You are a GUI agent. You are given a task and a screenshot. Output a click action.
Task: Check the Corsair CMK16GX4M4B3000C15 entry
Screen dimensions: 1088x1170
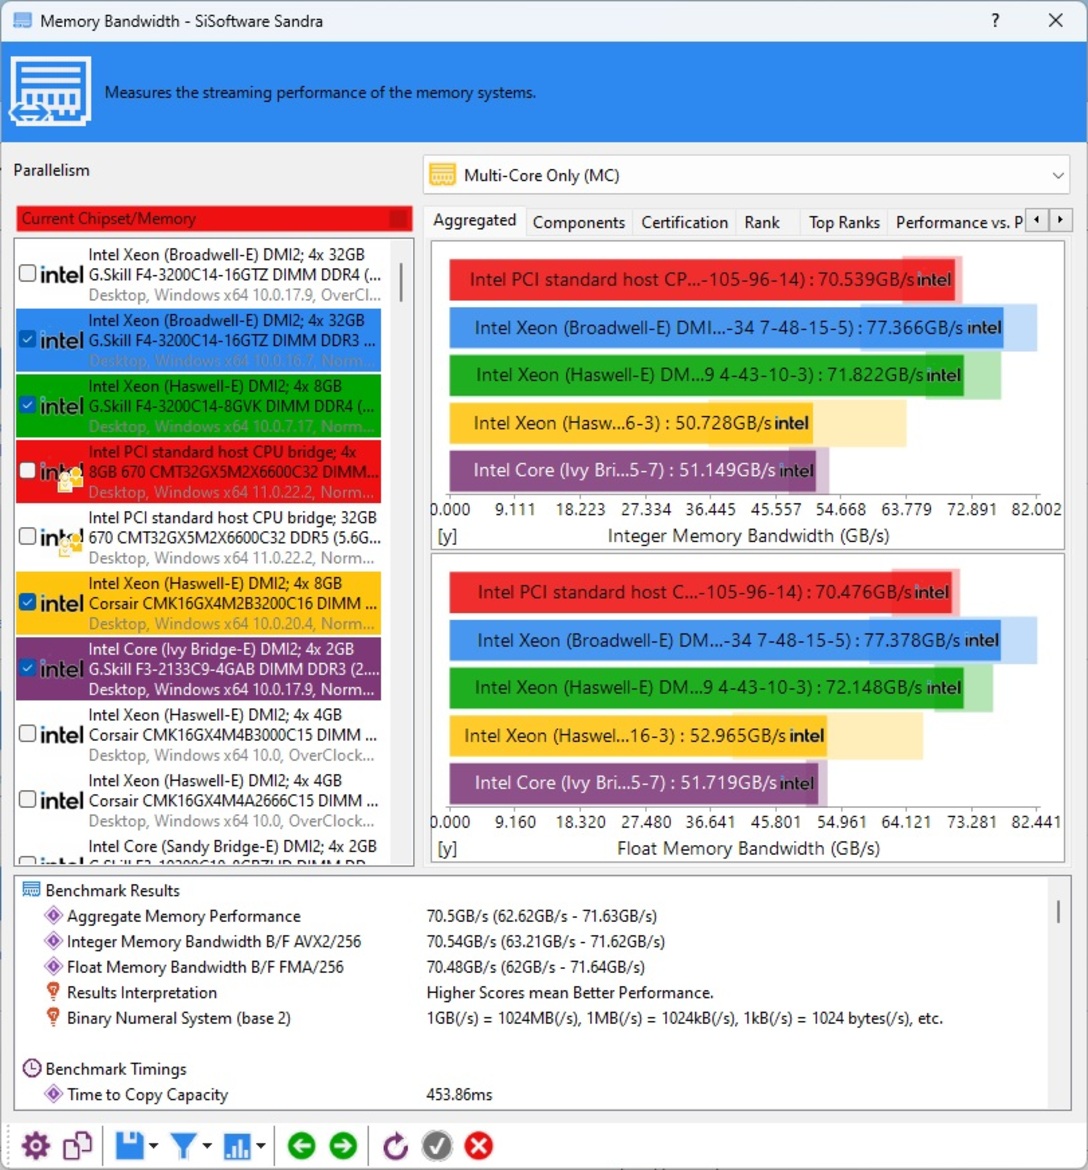pos(28,733)
